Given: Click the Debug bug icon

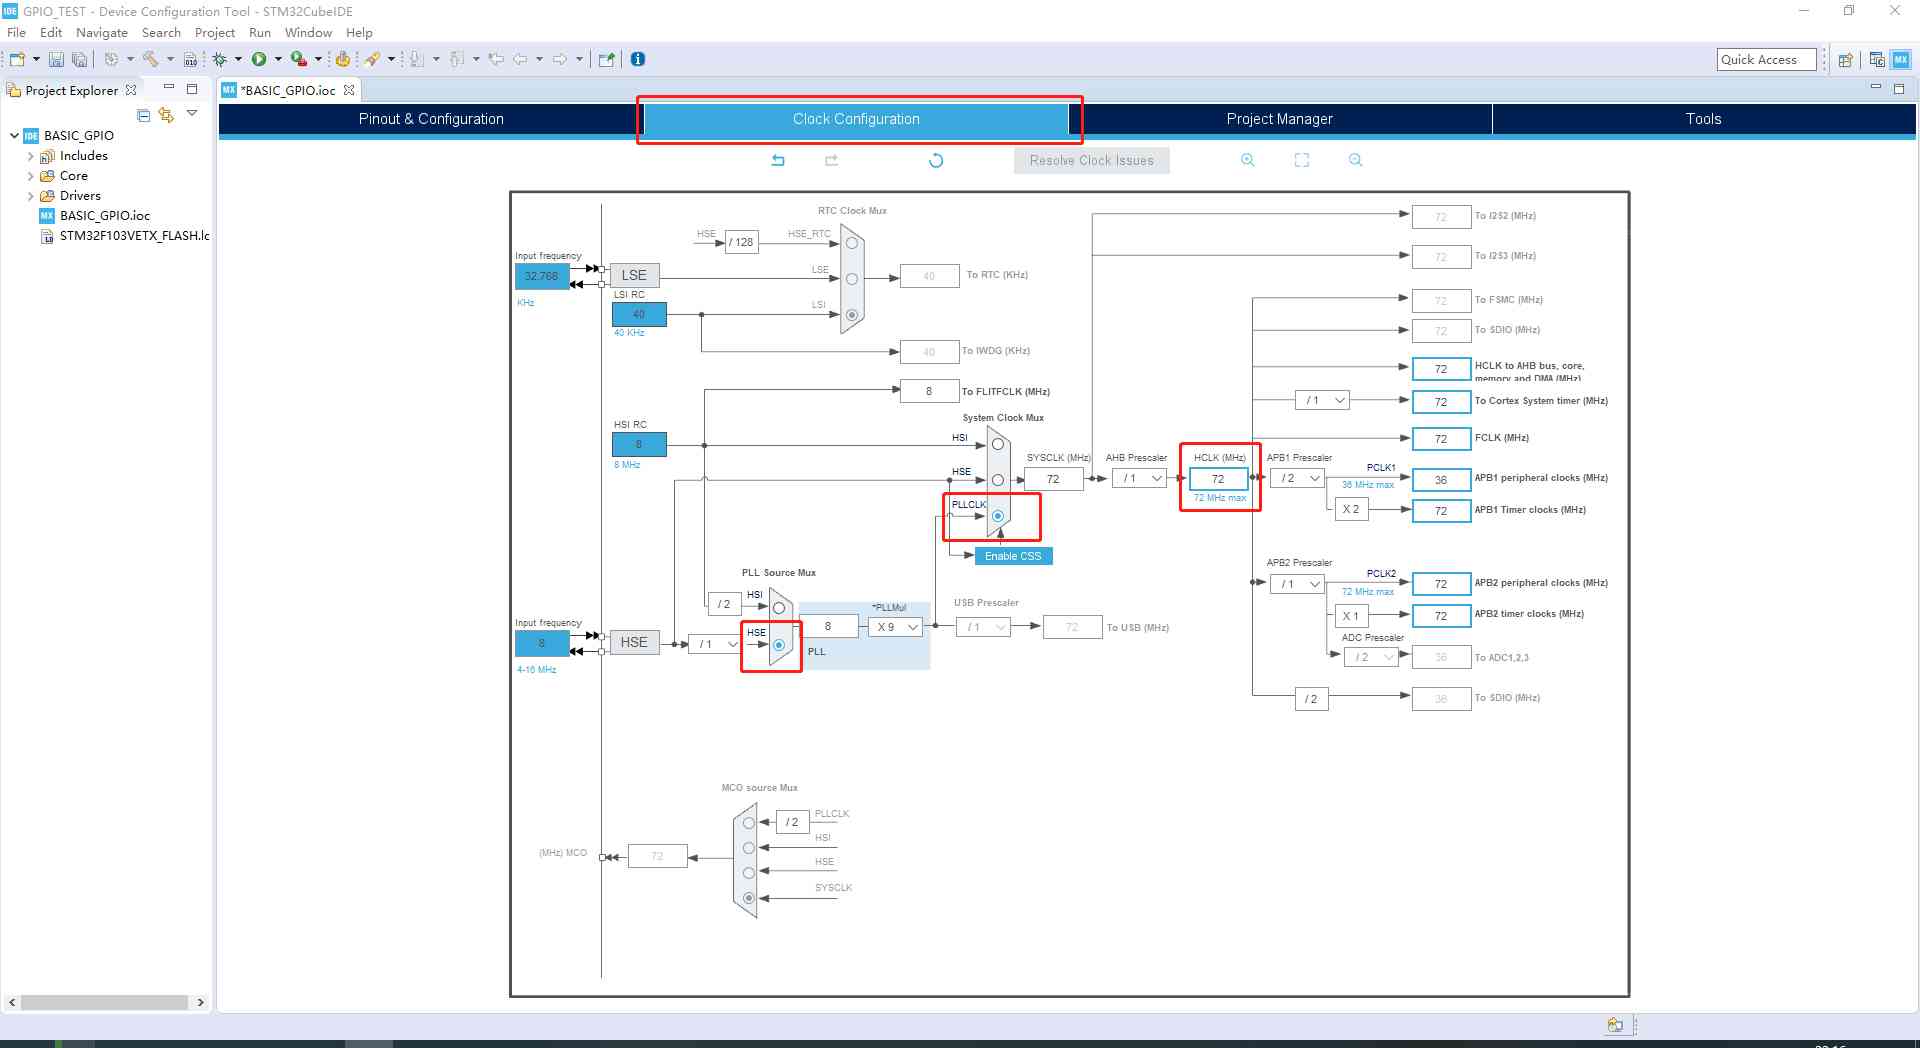Looking at the screenshot, I should [219, 59].
